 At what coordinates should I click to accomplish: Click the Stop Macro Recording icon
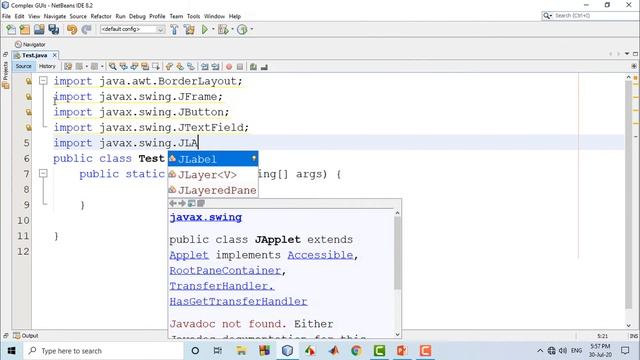[x=240, y=67]
